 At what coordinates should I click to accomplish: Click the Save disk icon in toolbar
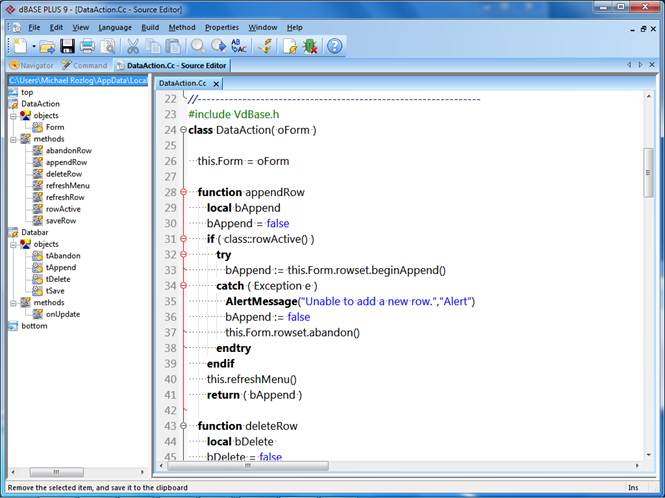tap(67, 46)
